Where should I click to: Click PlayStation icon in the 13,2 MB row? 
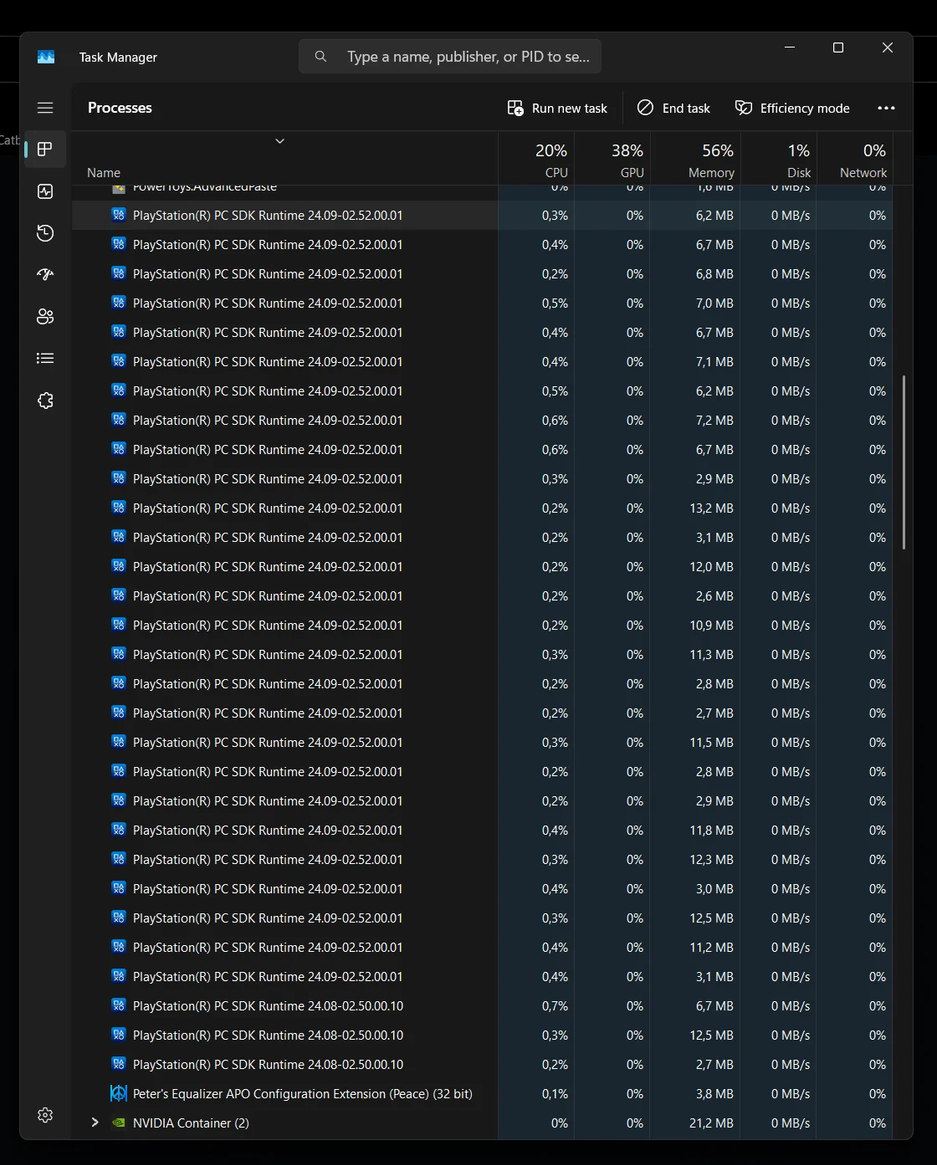point(118,507)
